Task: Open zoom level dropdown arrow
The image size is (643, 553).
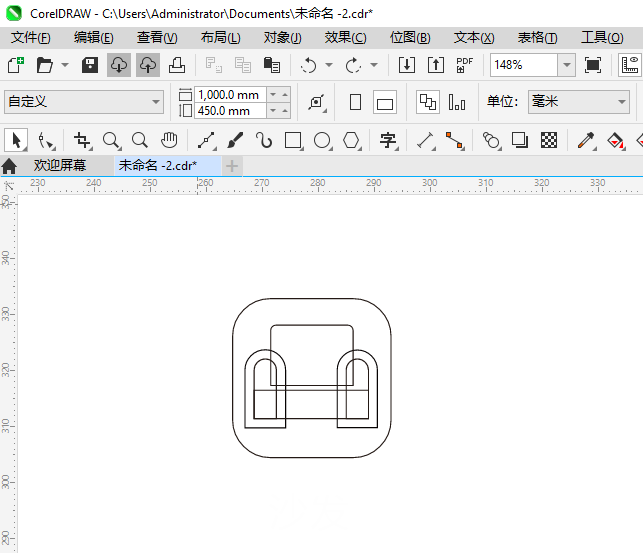Action: click(567, 65)
